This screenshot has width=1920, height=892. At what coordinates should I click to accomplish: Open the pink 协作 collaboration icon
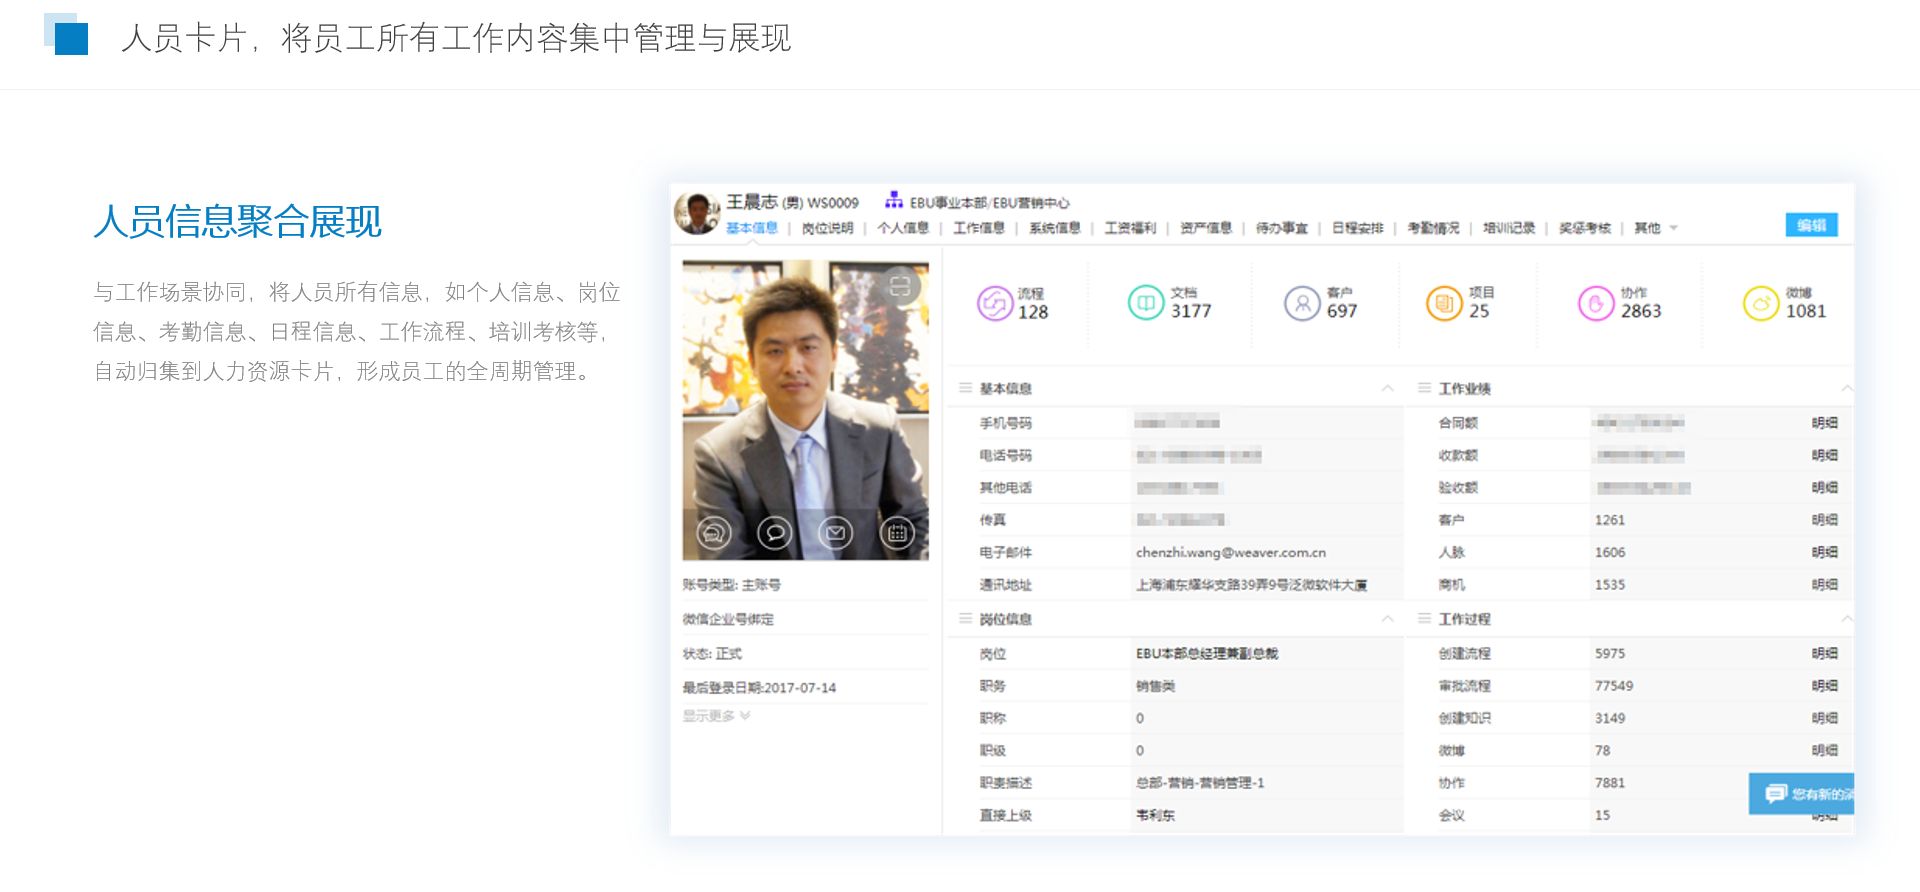tap(1596, 302)
